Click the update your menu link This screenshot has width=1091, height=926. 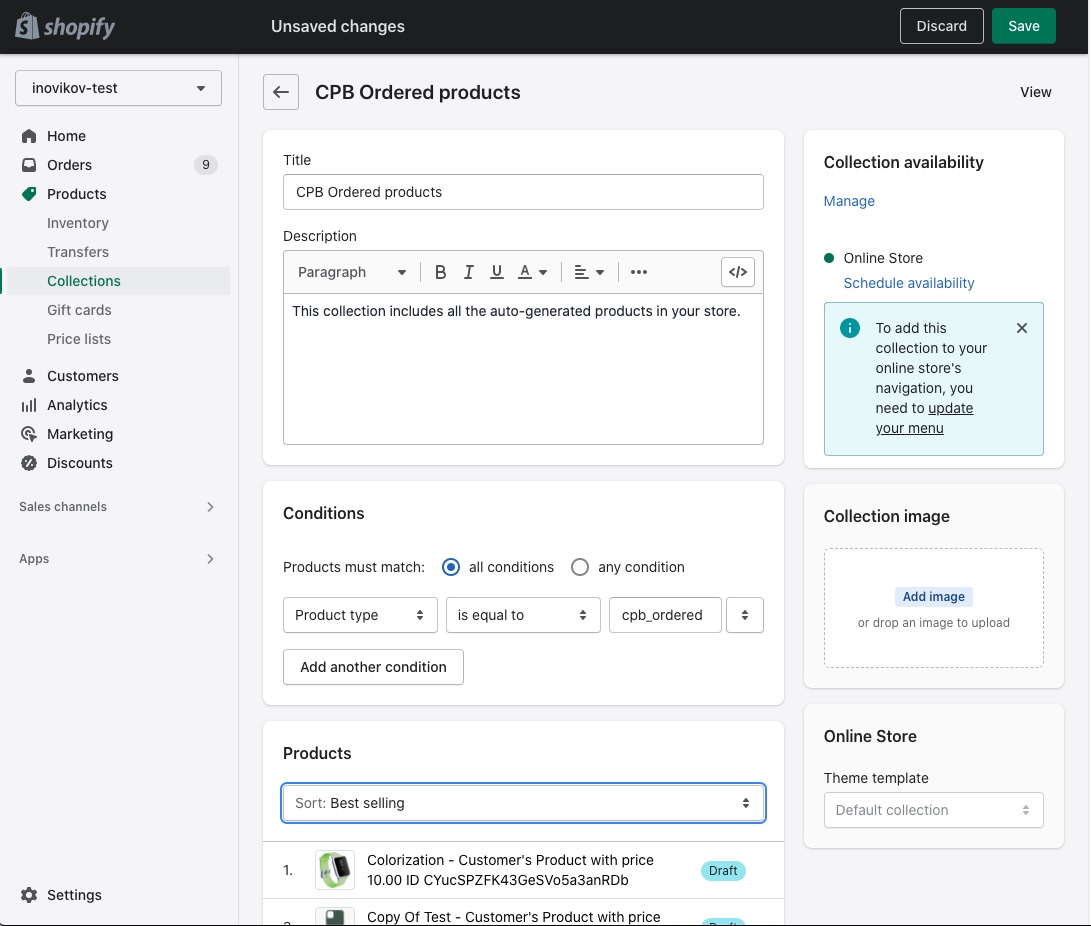coord(925,418)
